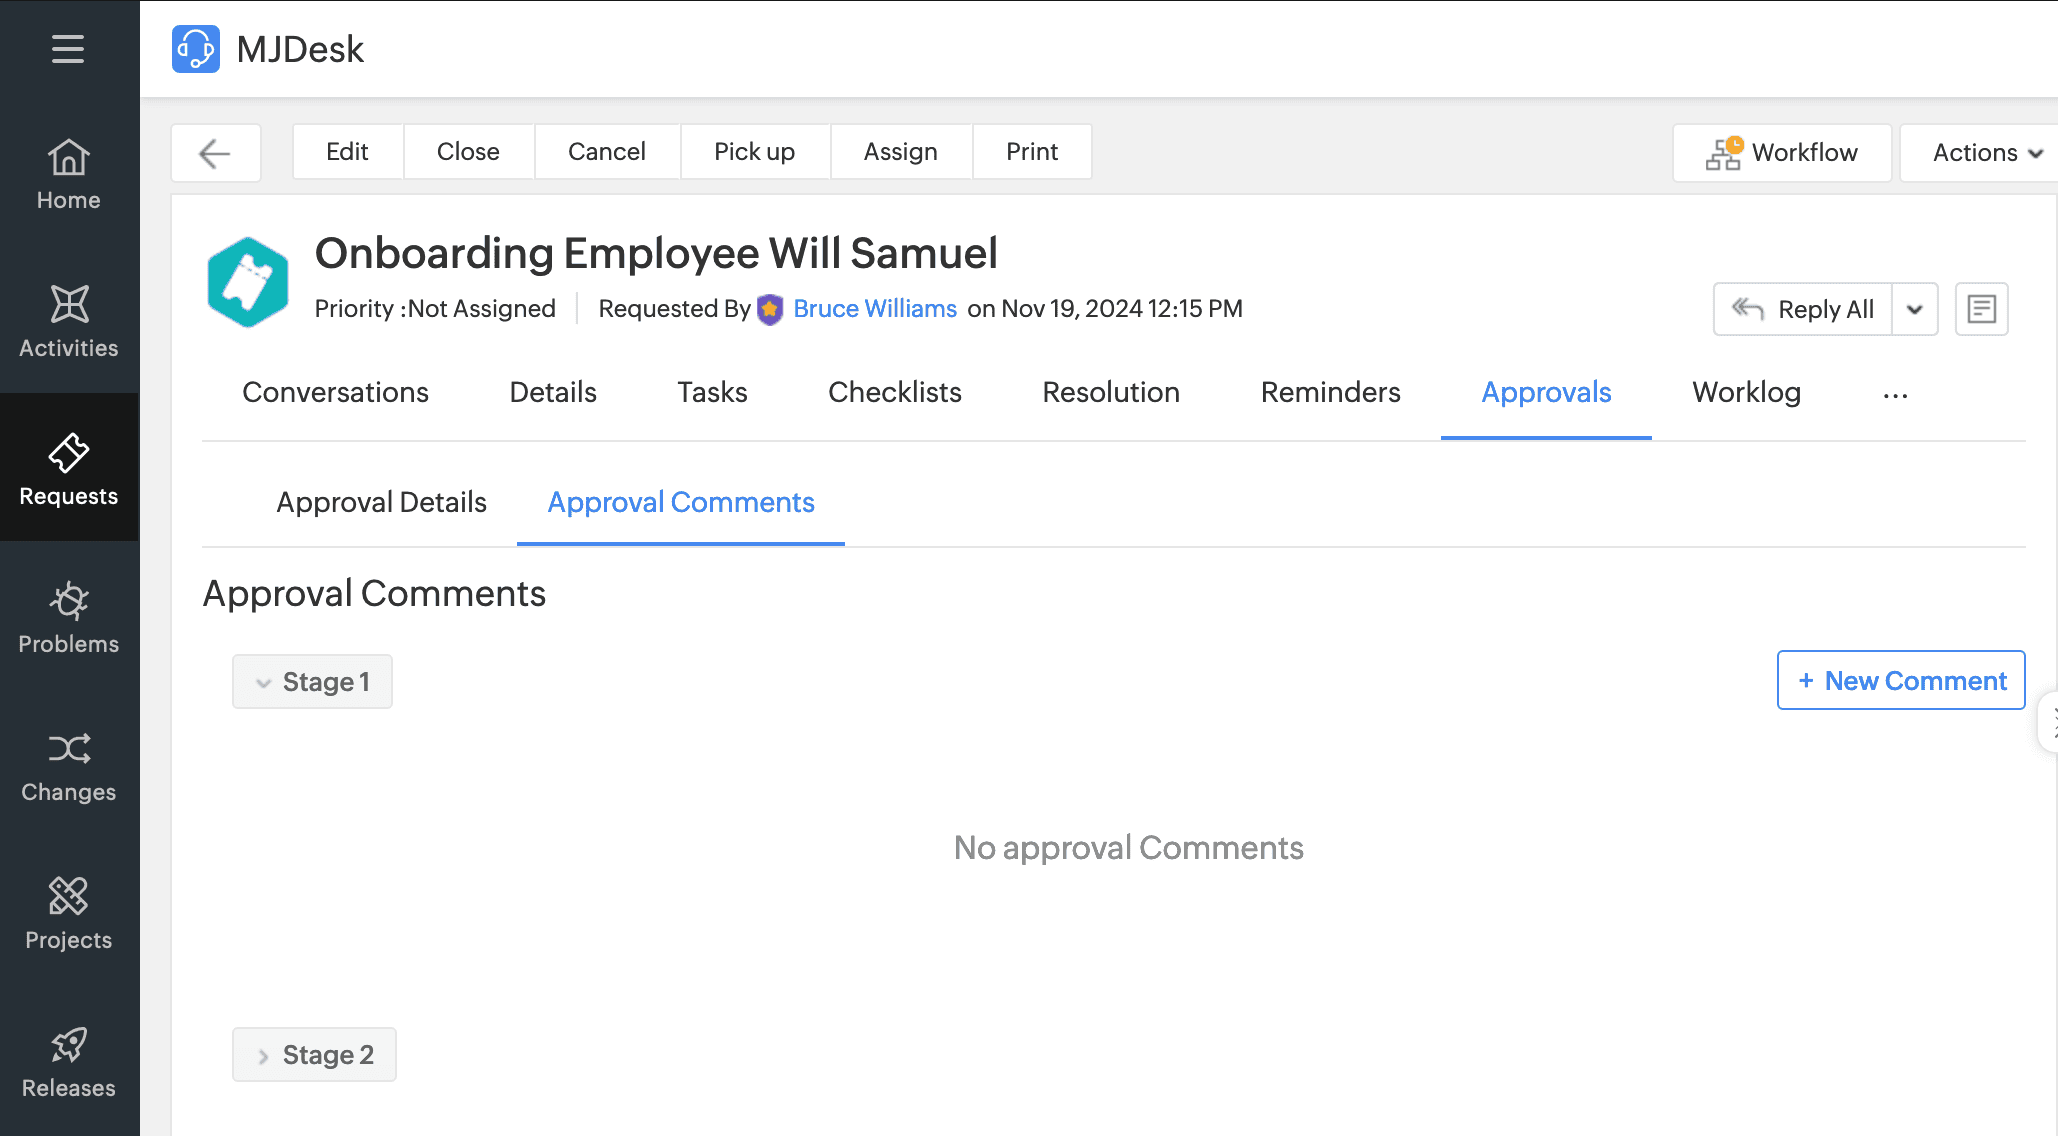Click the Pick up button
2058x1136 pixels.
pyautogui.click(x=754, y=152)
